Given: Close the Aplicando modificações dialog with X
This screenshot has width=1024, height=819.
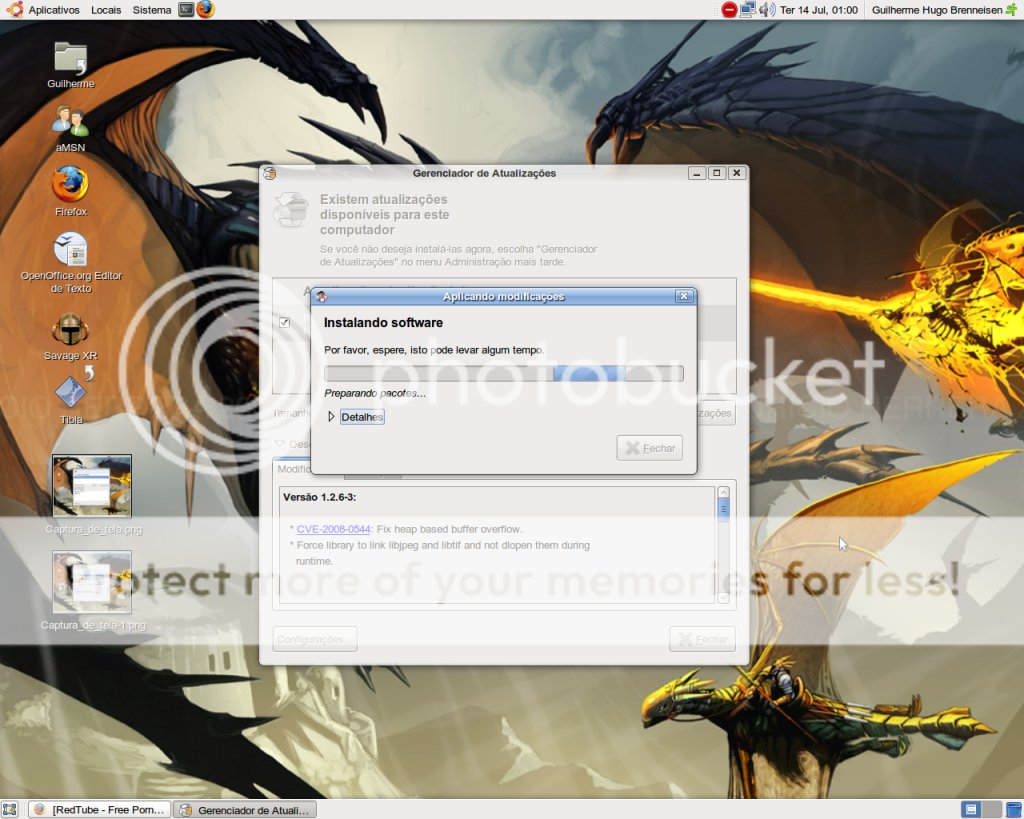Looking at the screenshot, I should coord(684,297).
